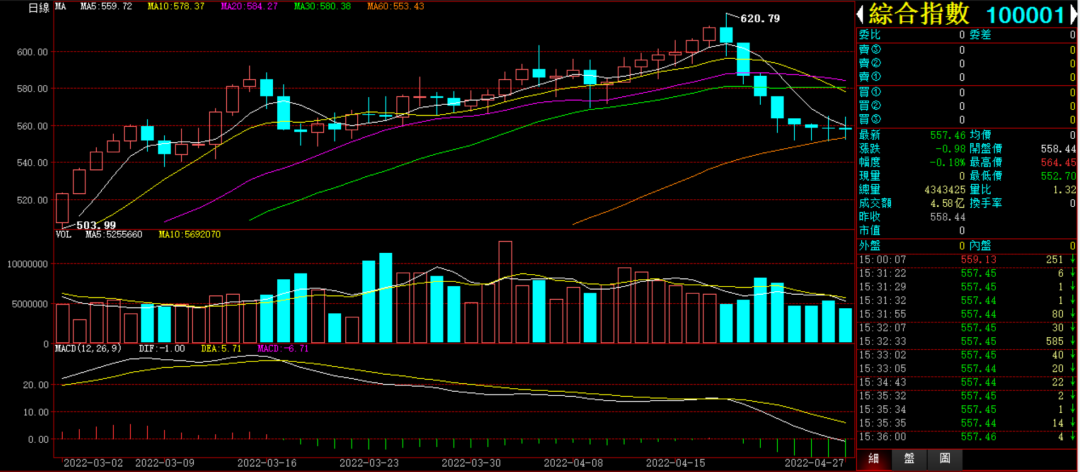Click the cyan candlestick at the 620.79 peak
This screenshot has height=472, width=1080.
(726, 34)
